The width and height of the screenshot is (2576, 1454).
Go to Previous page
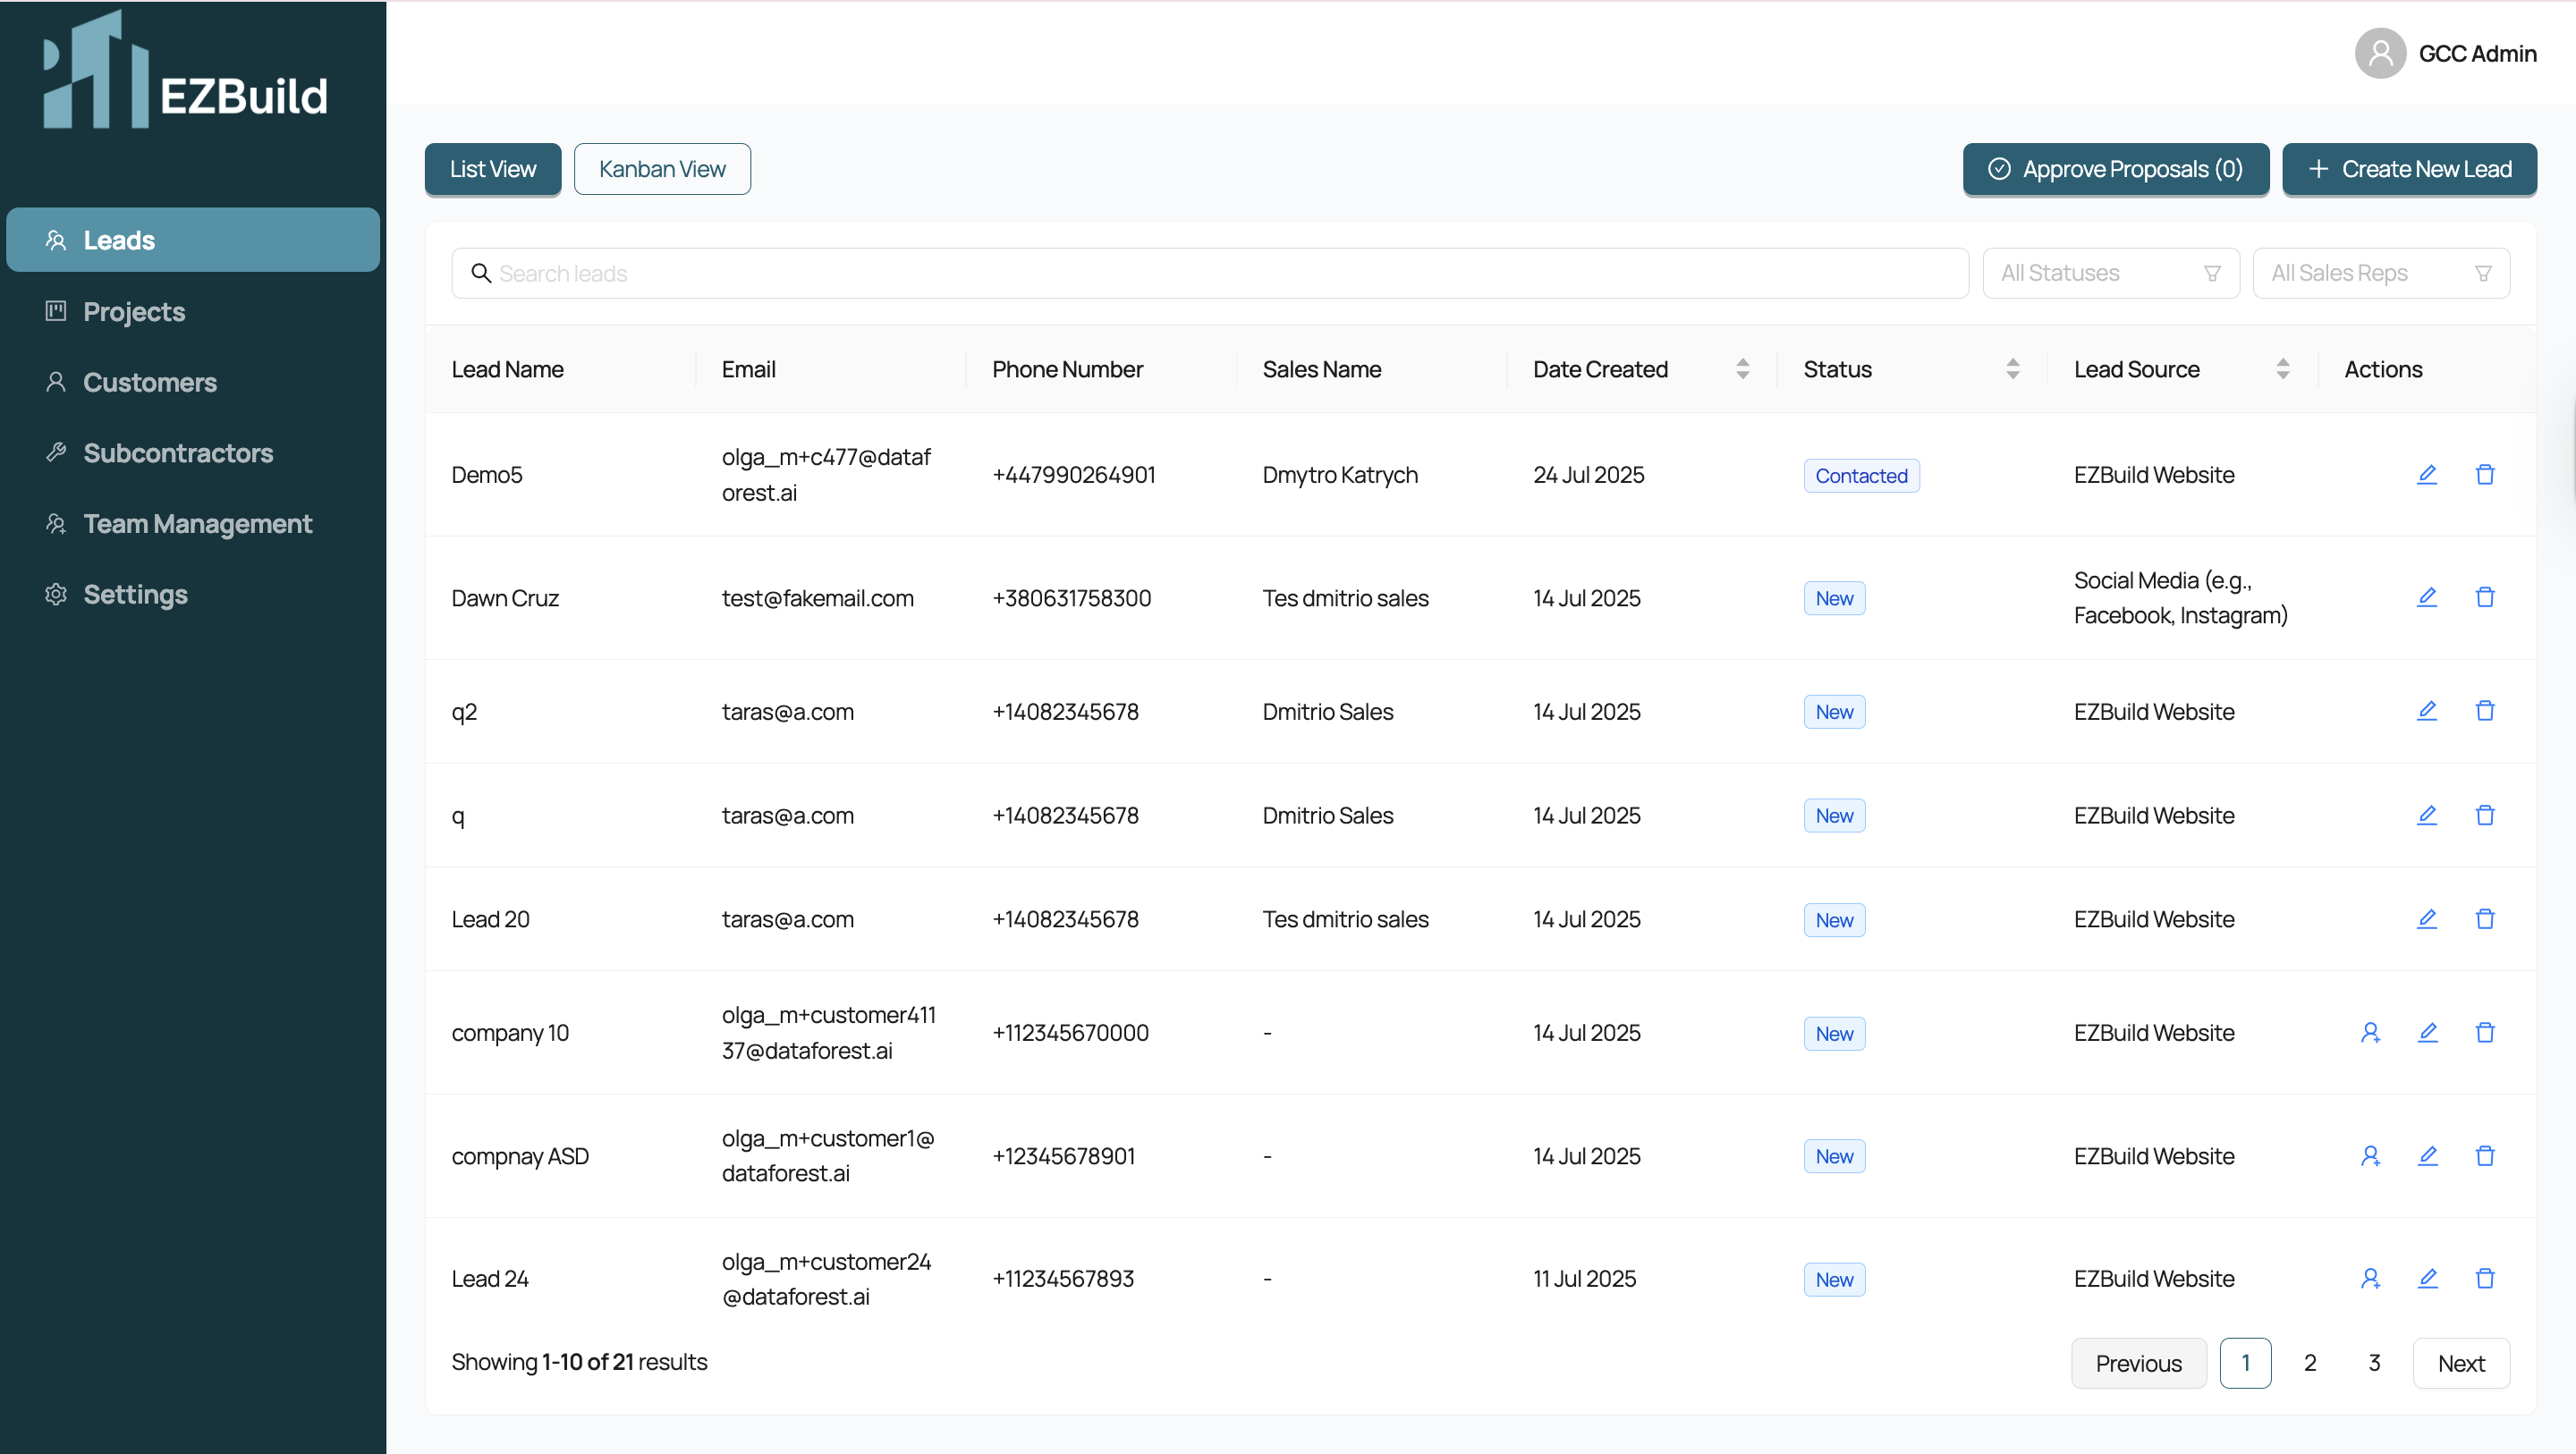(x=2139, y=1363)
